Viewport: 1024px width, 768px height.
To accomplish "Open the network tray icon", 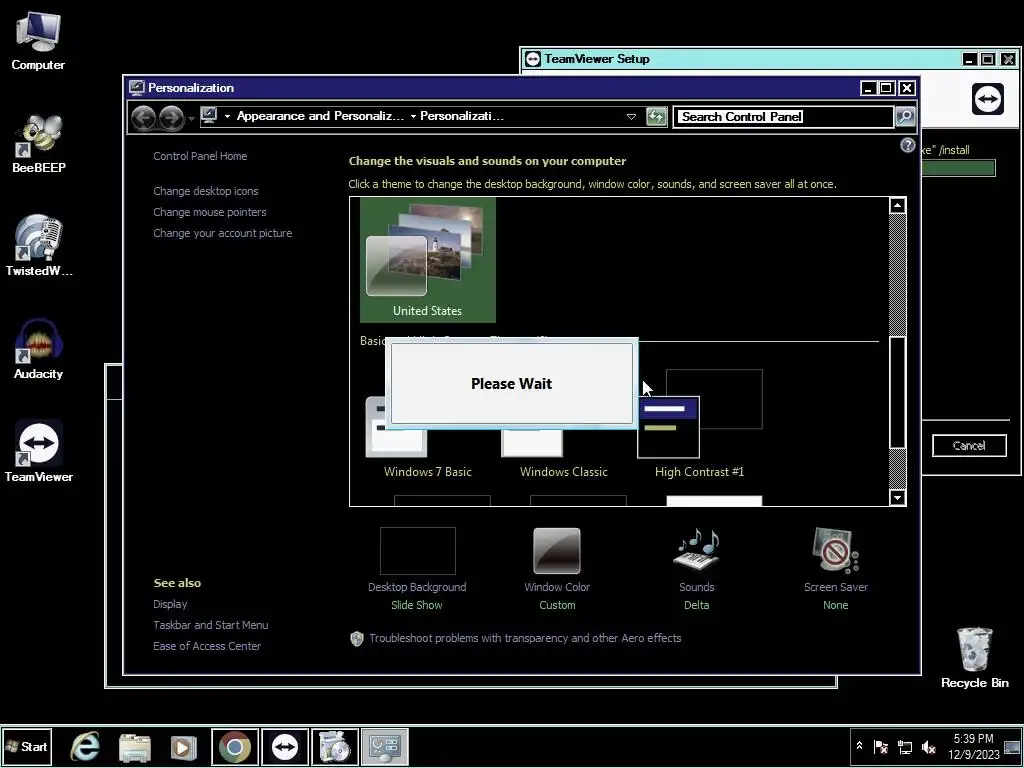I will point(904,746).
